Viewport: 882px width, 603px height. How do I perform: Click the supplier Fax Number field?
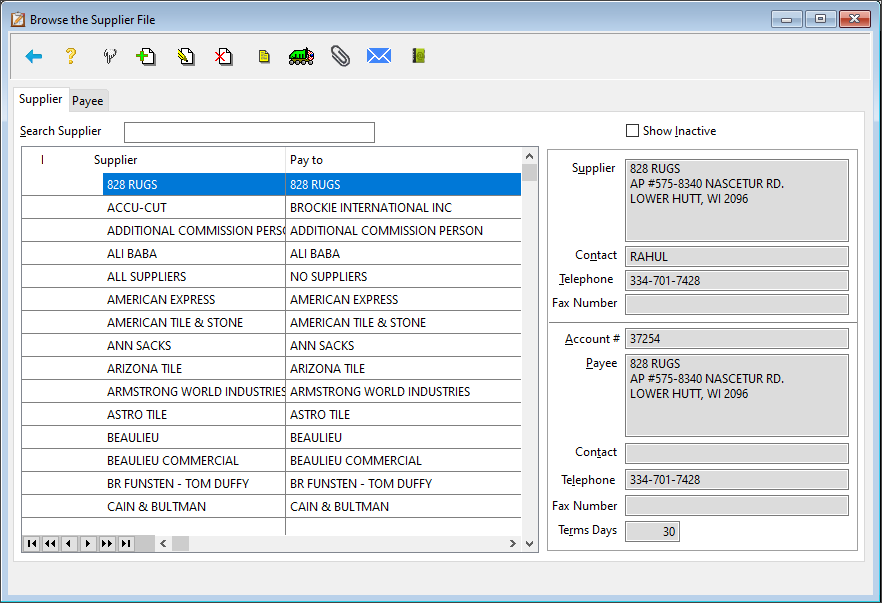[737, 305]
